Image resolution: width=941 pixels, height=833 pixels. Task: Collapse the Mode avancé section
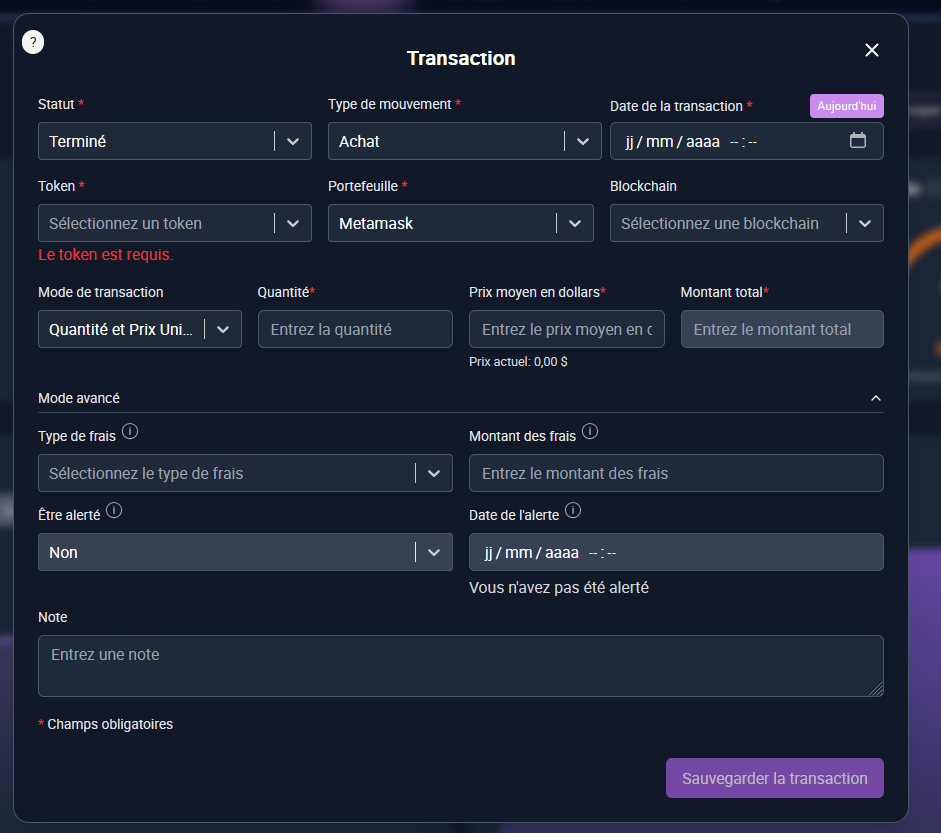(875, 398)
